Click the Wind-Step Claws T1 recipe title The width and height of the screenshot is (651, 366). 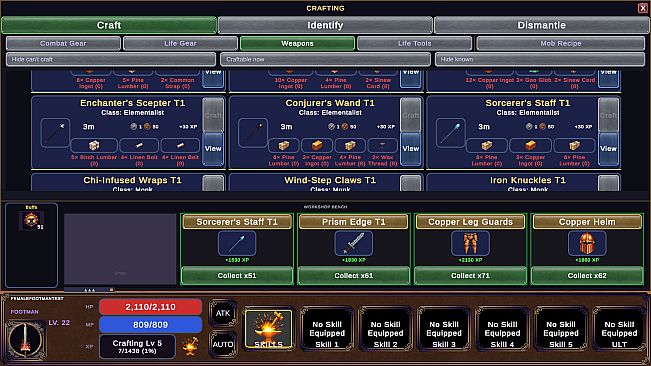330,180
